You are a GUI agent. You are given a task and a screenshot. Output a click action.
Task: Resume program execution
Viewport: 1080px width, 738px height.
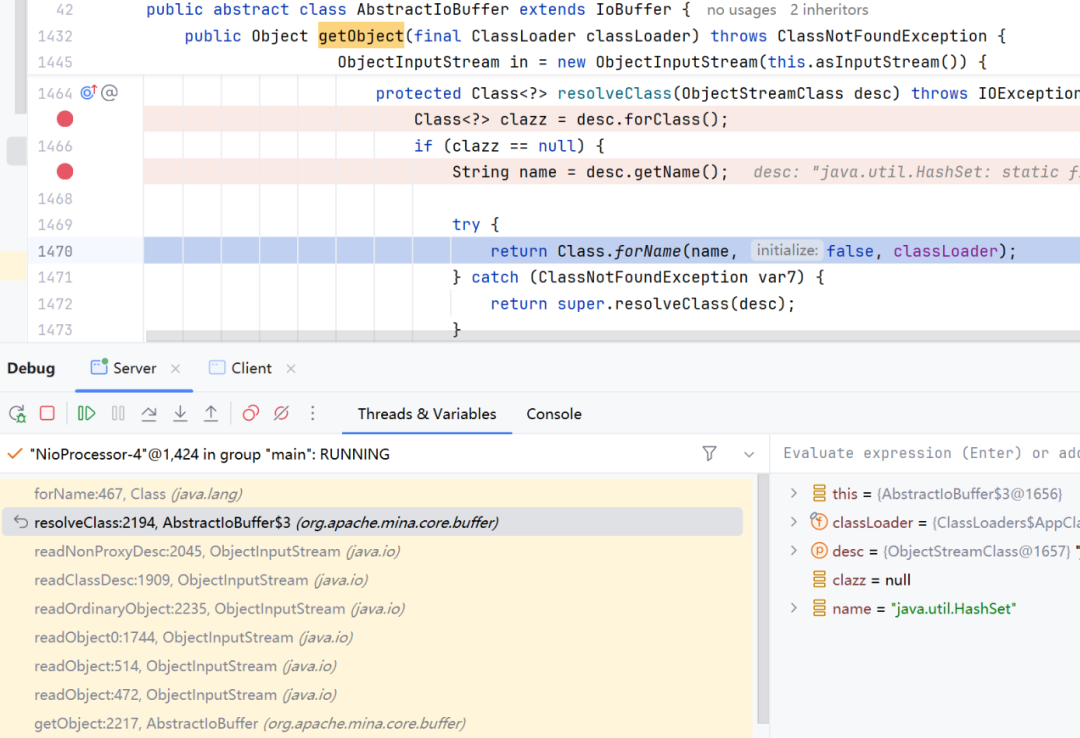pyautogui.click(x=86, y=413)
